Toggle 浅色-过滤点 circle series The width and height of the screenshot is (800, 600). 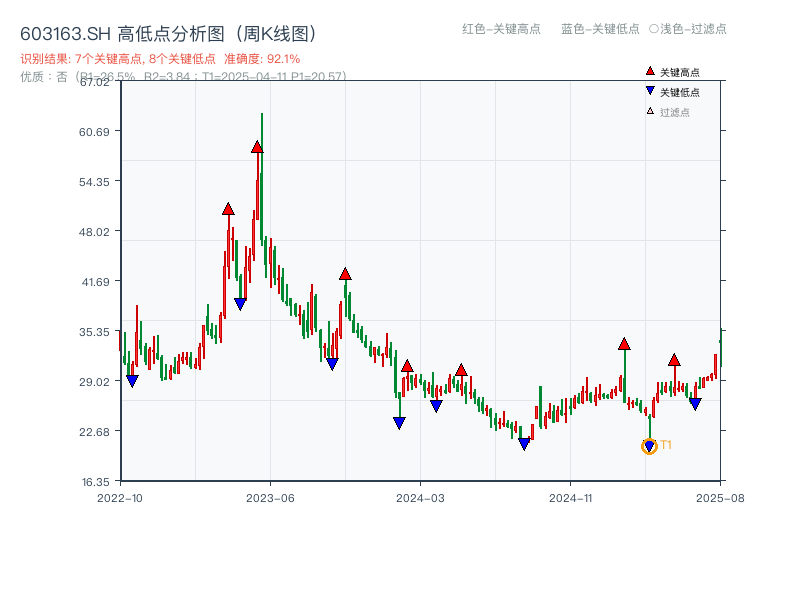point(690,30)
